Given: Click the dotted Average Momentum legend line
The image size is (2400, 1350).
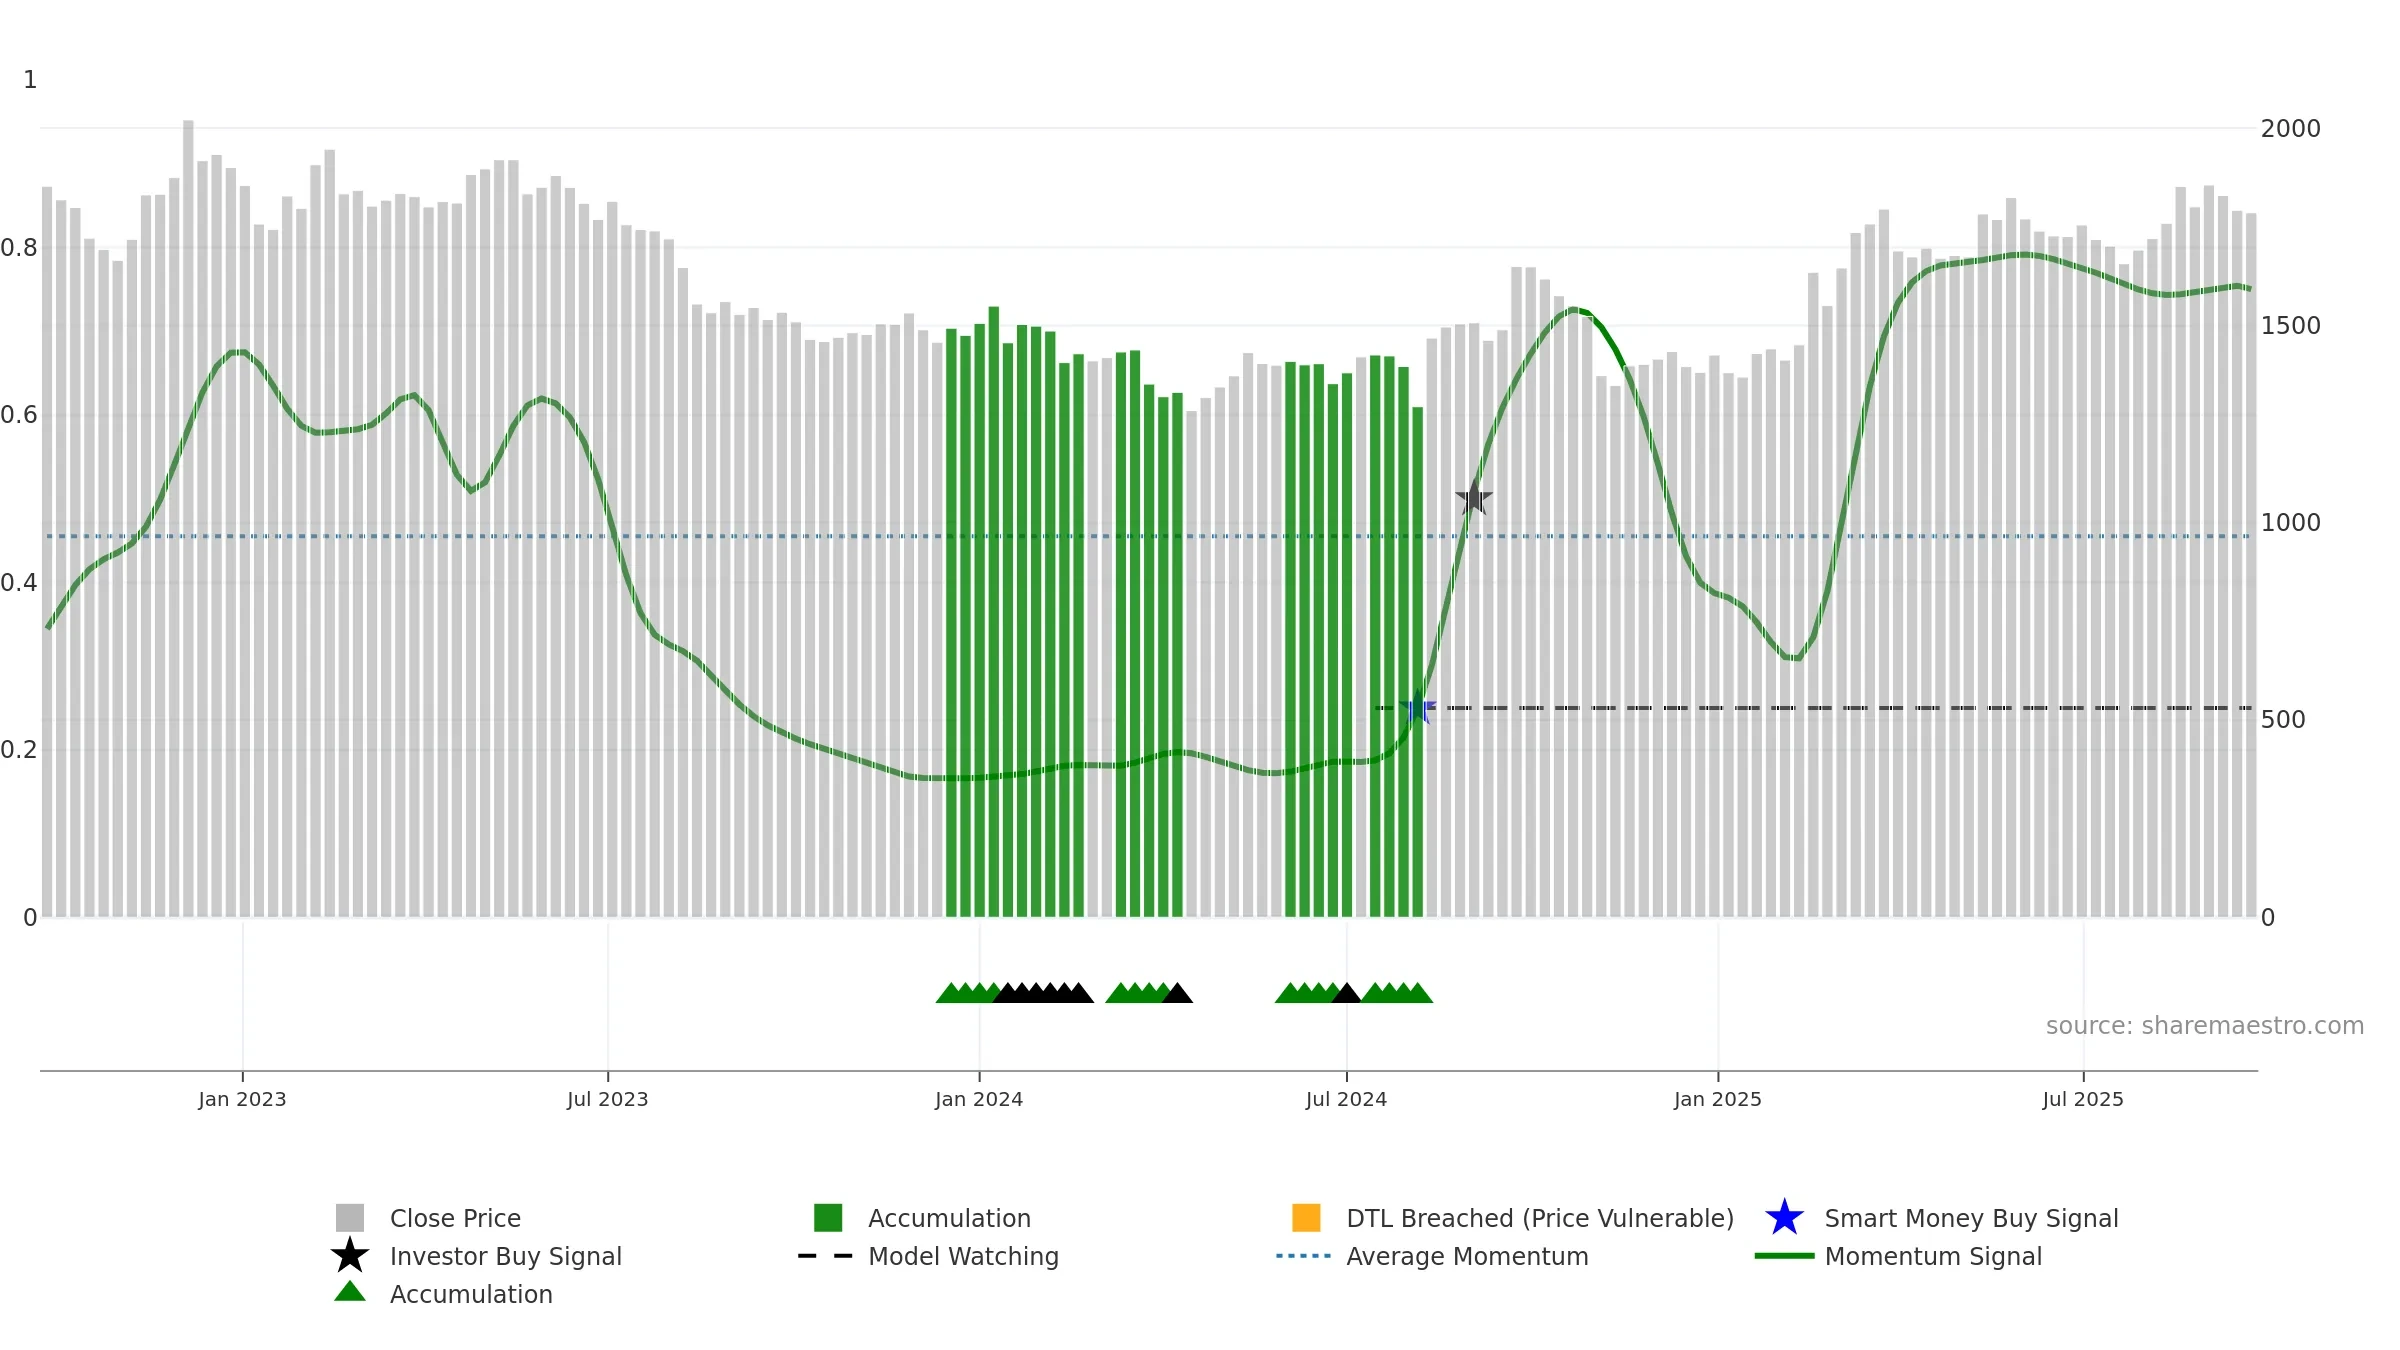Looking at the screenshot, I should tap(1303, 1256).
